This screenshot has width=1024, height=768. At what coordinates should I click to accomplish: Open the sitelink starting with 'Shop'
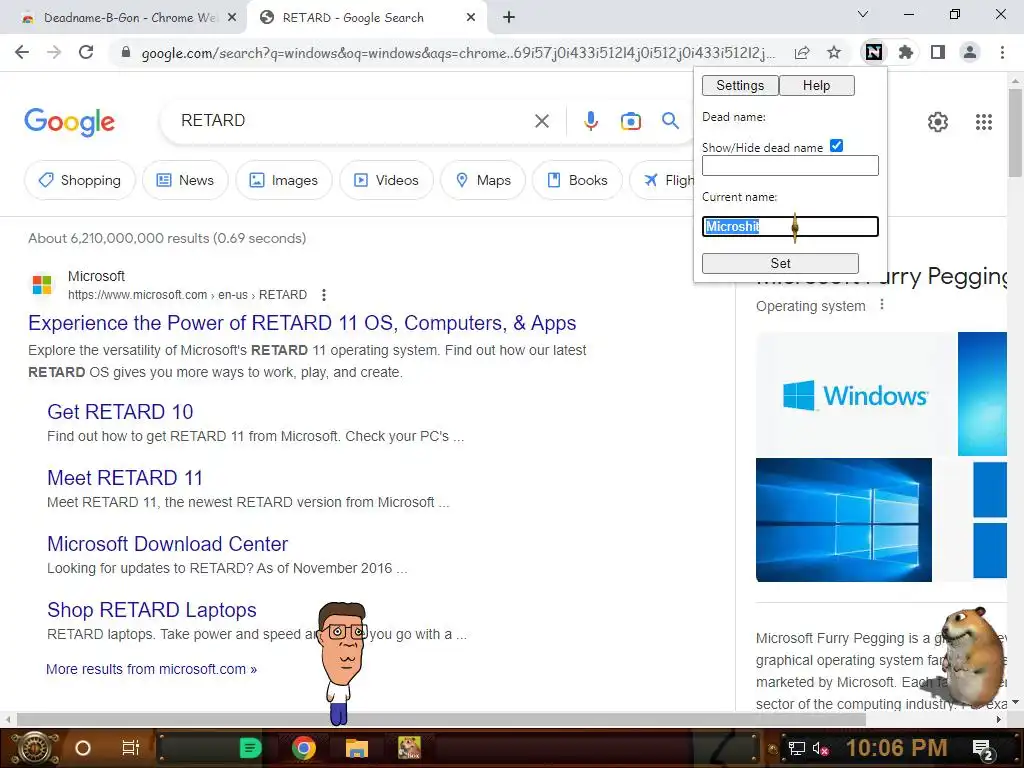(x=152, y=610)
